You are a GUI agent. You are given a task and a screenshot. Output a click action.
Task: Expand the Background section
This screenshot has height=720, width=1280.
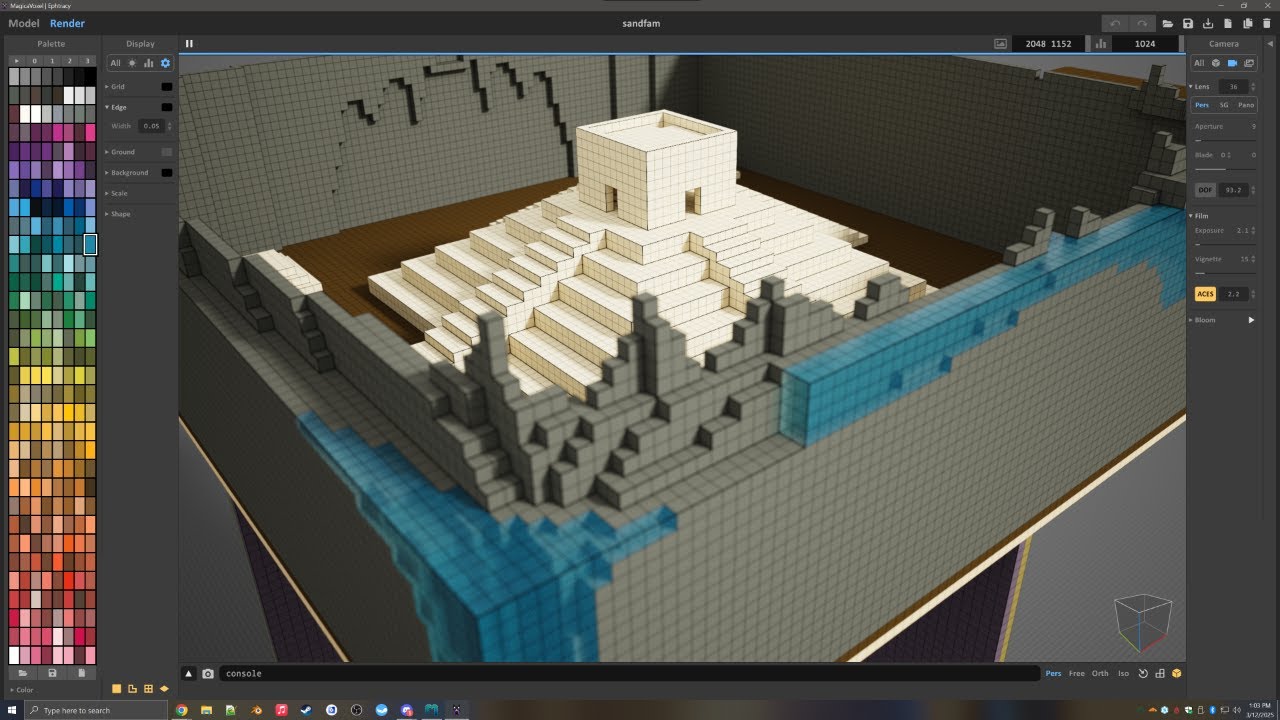pyautogui.click(x=128, y=173)
